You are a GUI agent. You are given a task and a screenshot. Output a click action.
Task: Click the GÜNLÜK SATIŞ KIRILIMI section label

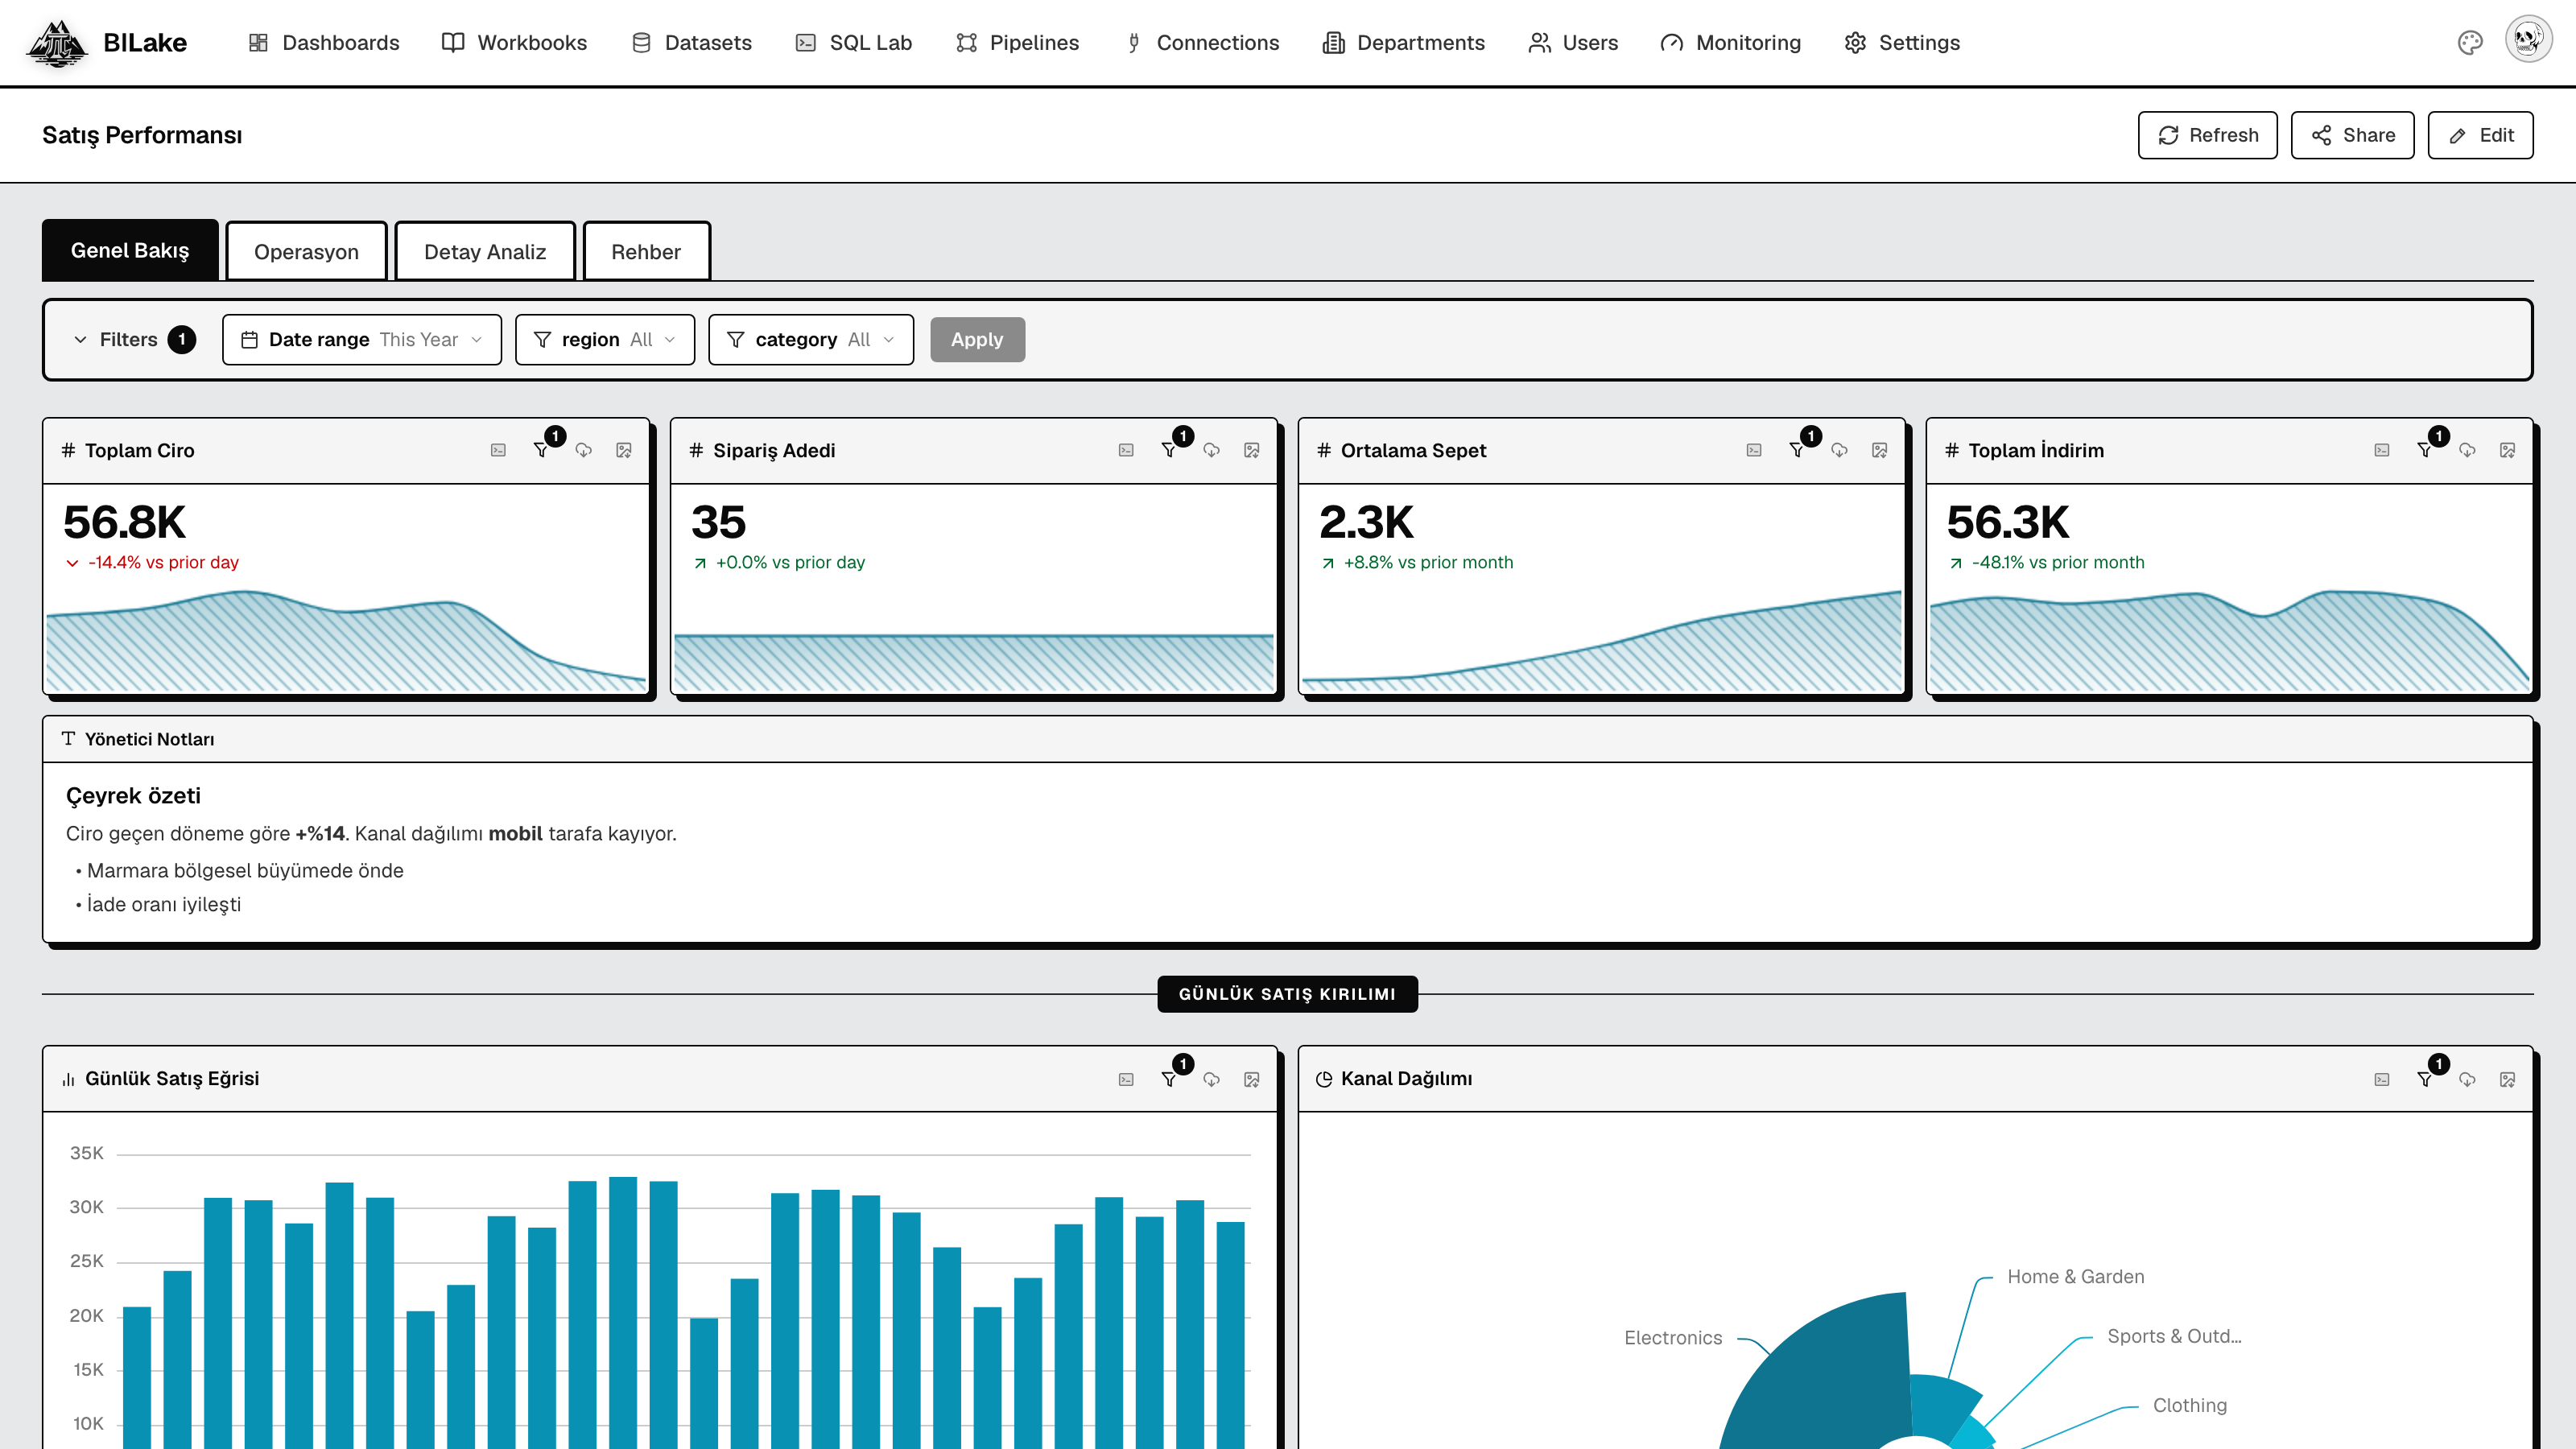(1287, 994)
